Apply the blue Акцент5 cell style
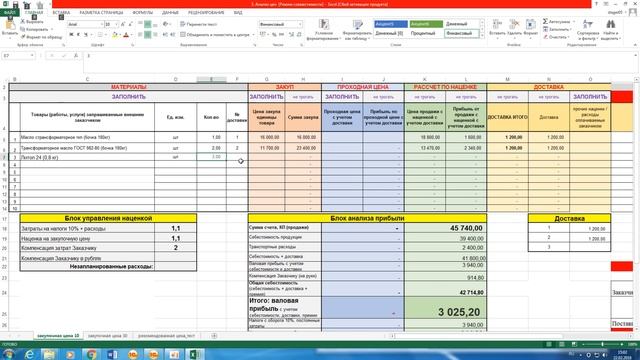The width and height of the screenshot is (640, 360). [x=391, y=24]
